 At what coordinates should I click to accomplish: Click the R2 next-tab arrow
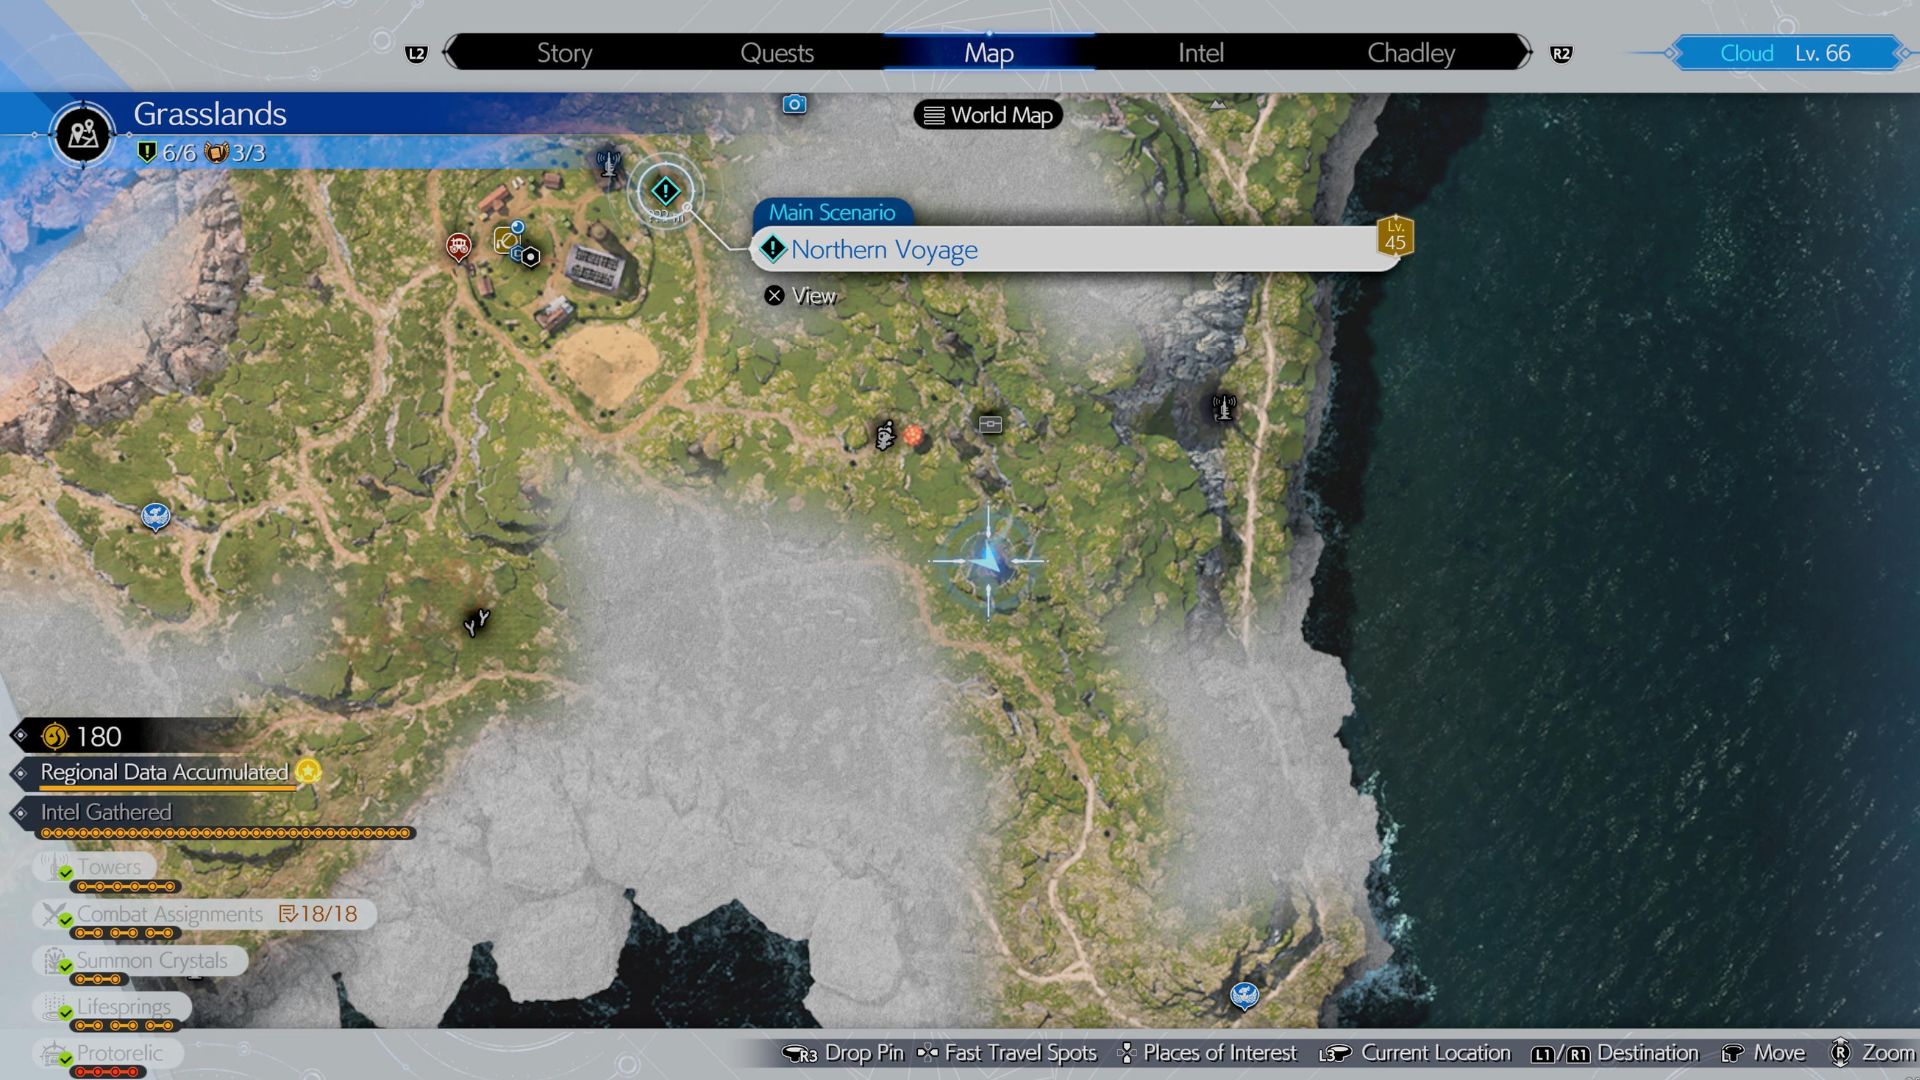pyautogui.click(x=1561, y=54)
